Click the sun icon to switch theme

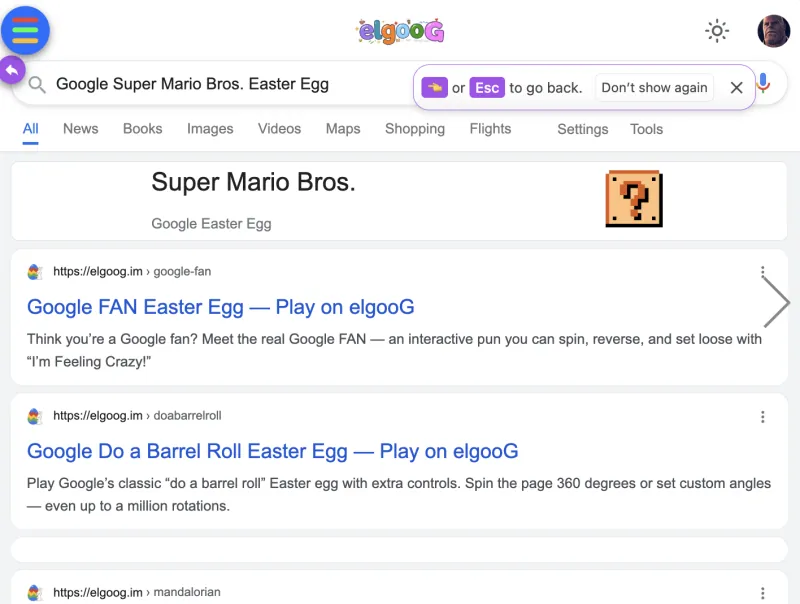pyautogui.click(x=717, y=31)
